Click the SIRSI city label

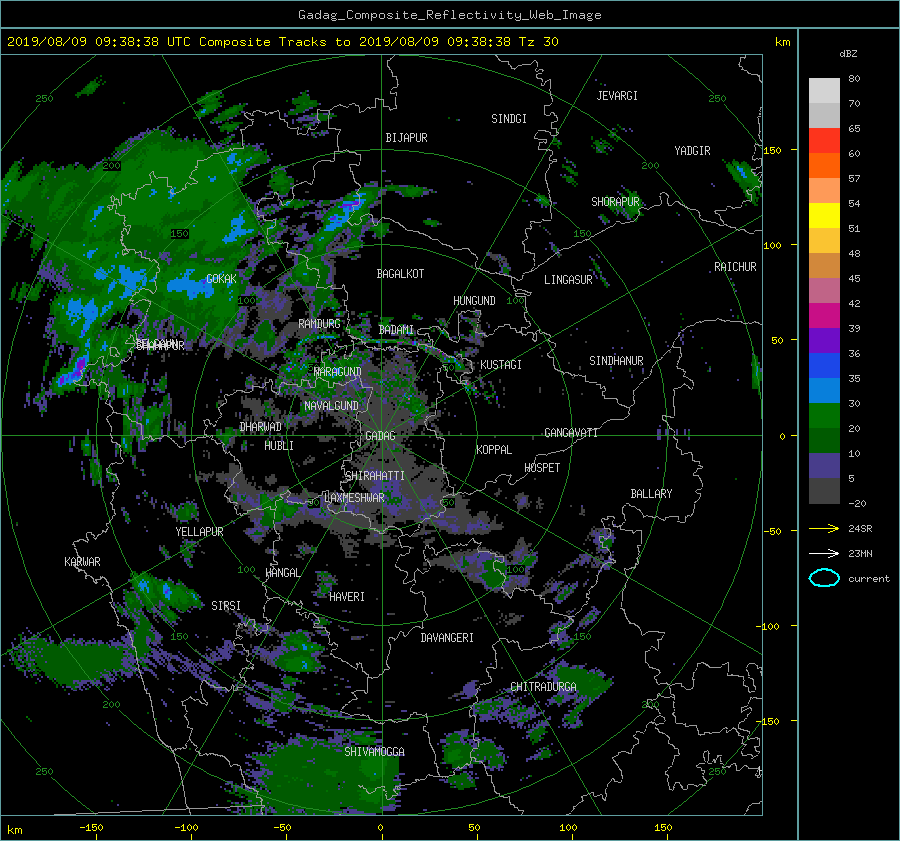[226, 606]
